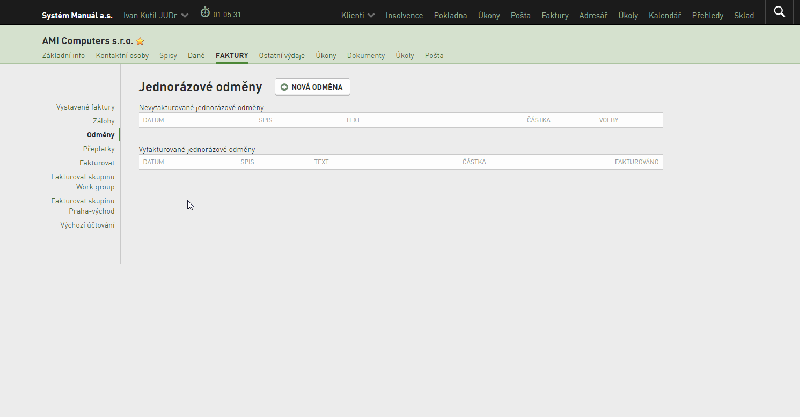Open Pošta in the top navigation
The height and width of the screenshot is (417, 800).
point(520,15)
